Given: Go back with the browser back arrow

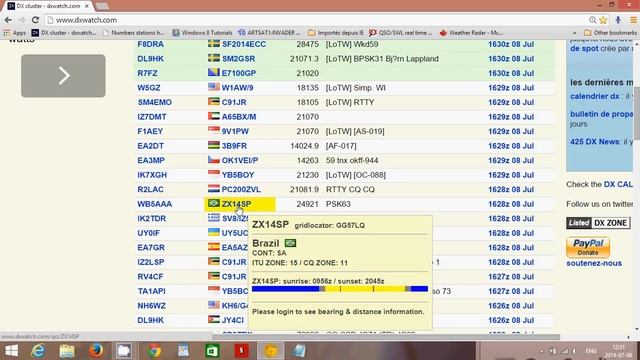Looking at the screenshot, I should [8, 20].
